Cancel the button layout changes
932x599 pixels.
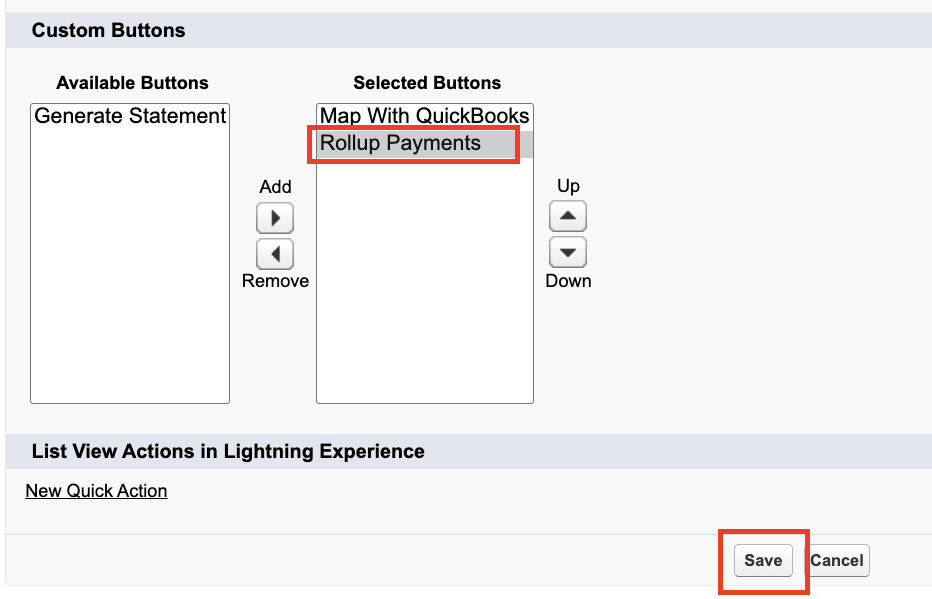point(837,561)
